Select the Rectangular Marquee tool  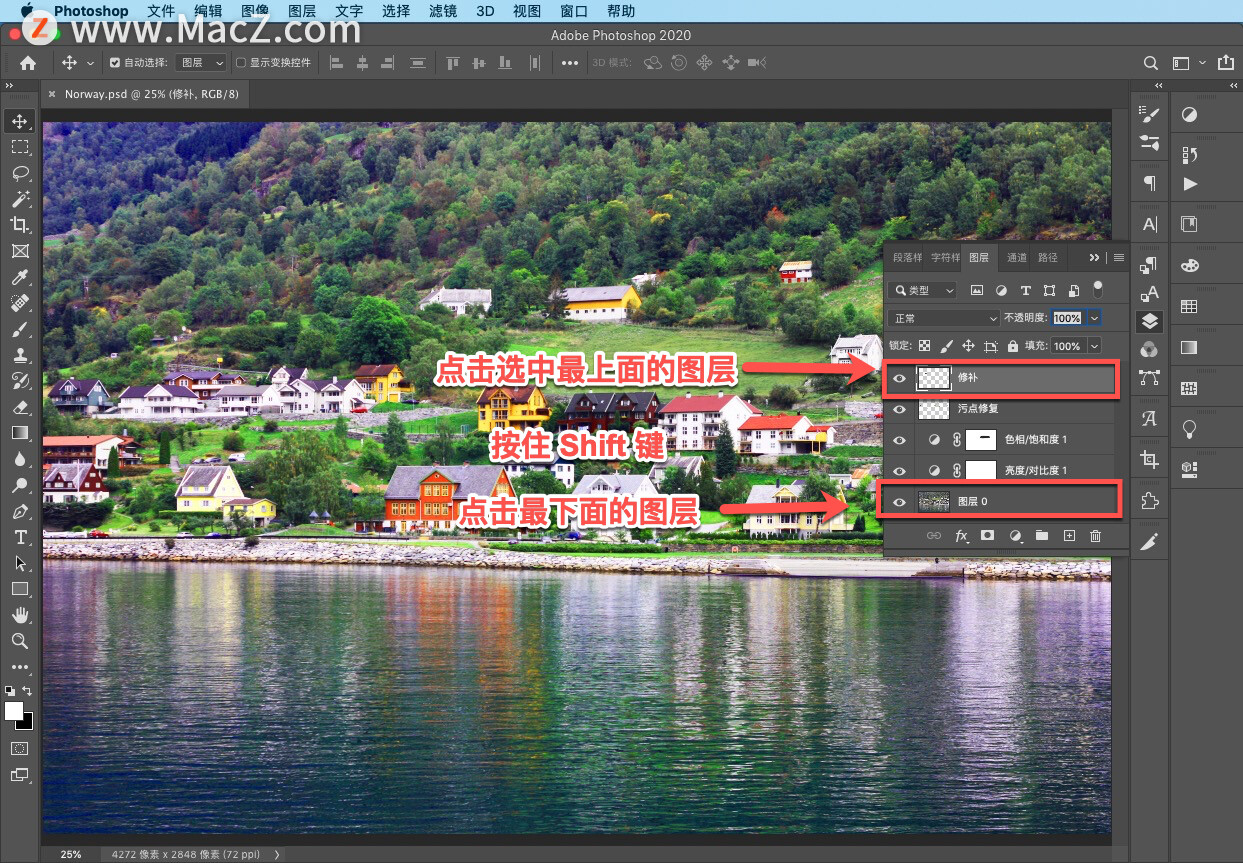tap(20, 147)
